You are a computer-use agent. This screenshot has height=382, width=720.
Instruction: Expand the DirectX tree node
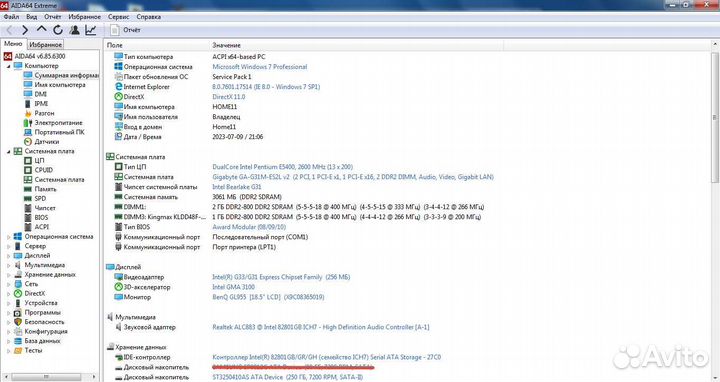click(x=8, y=294)
